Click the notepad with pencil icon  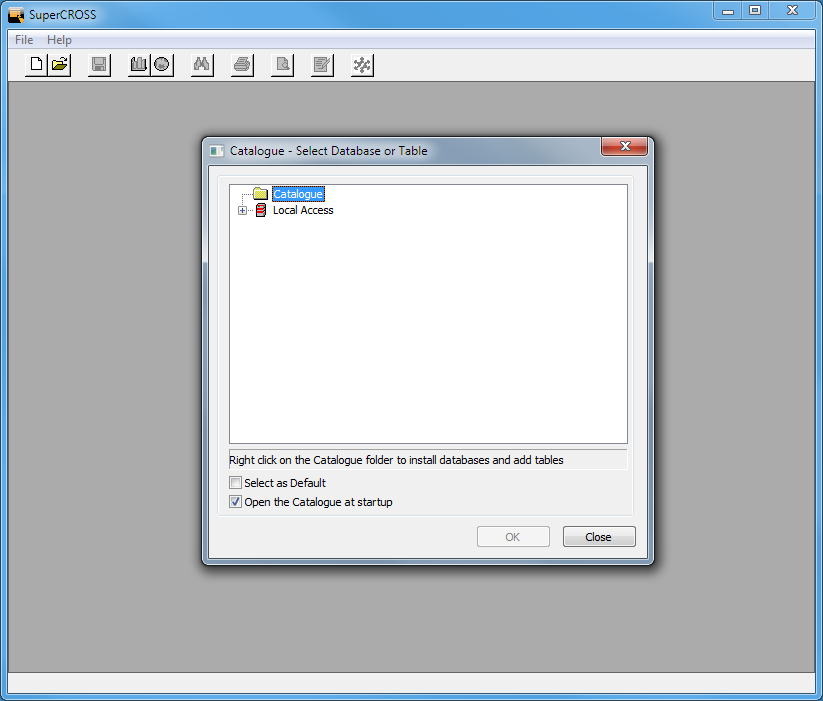click(322, 65)
